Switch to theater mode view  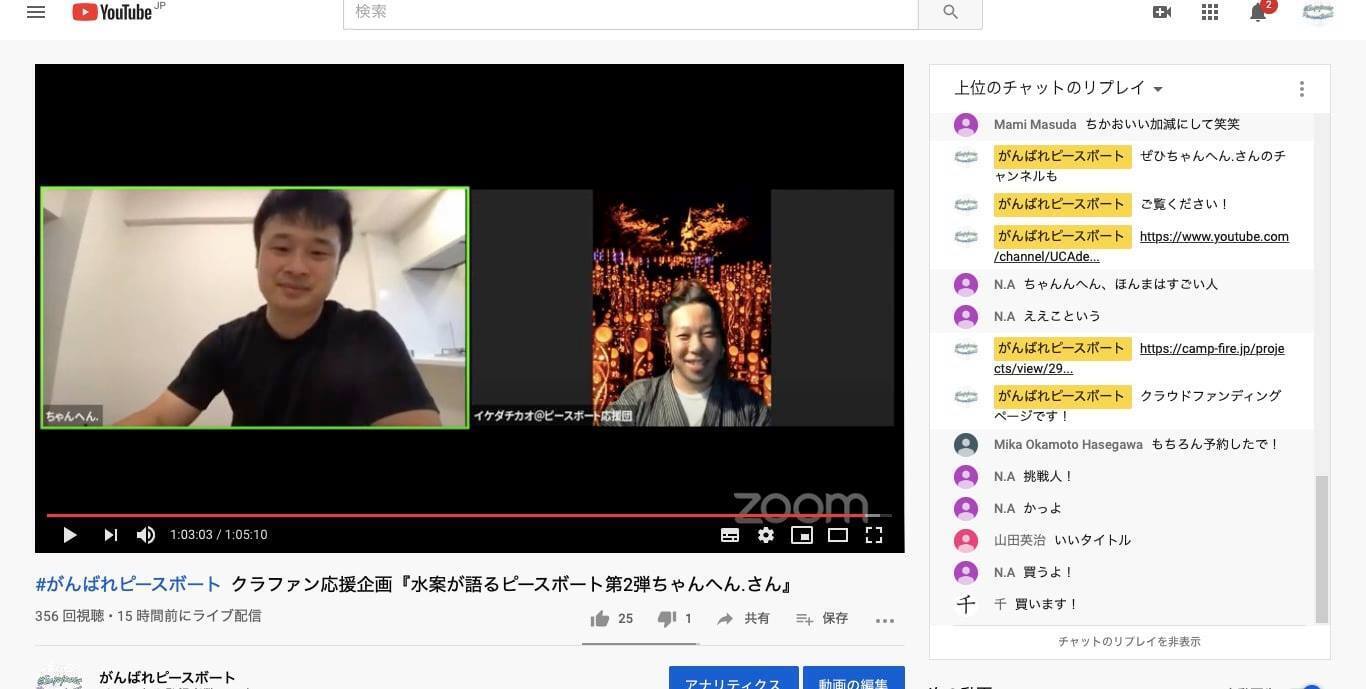pyautogui.click(x=838, y=535)
